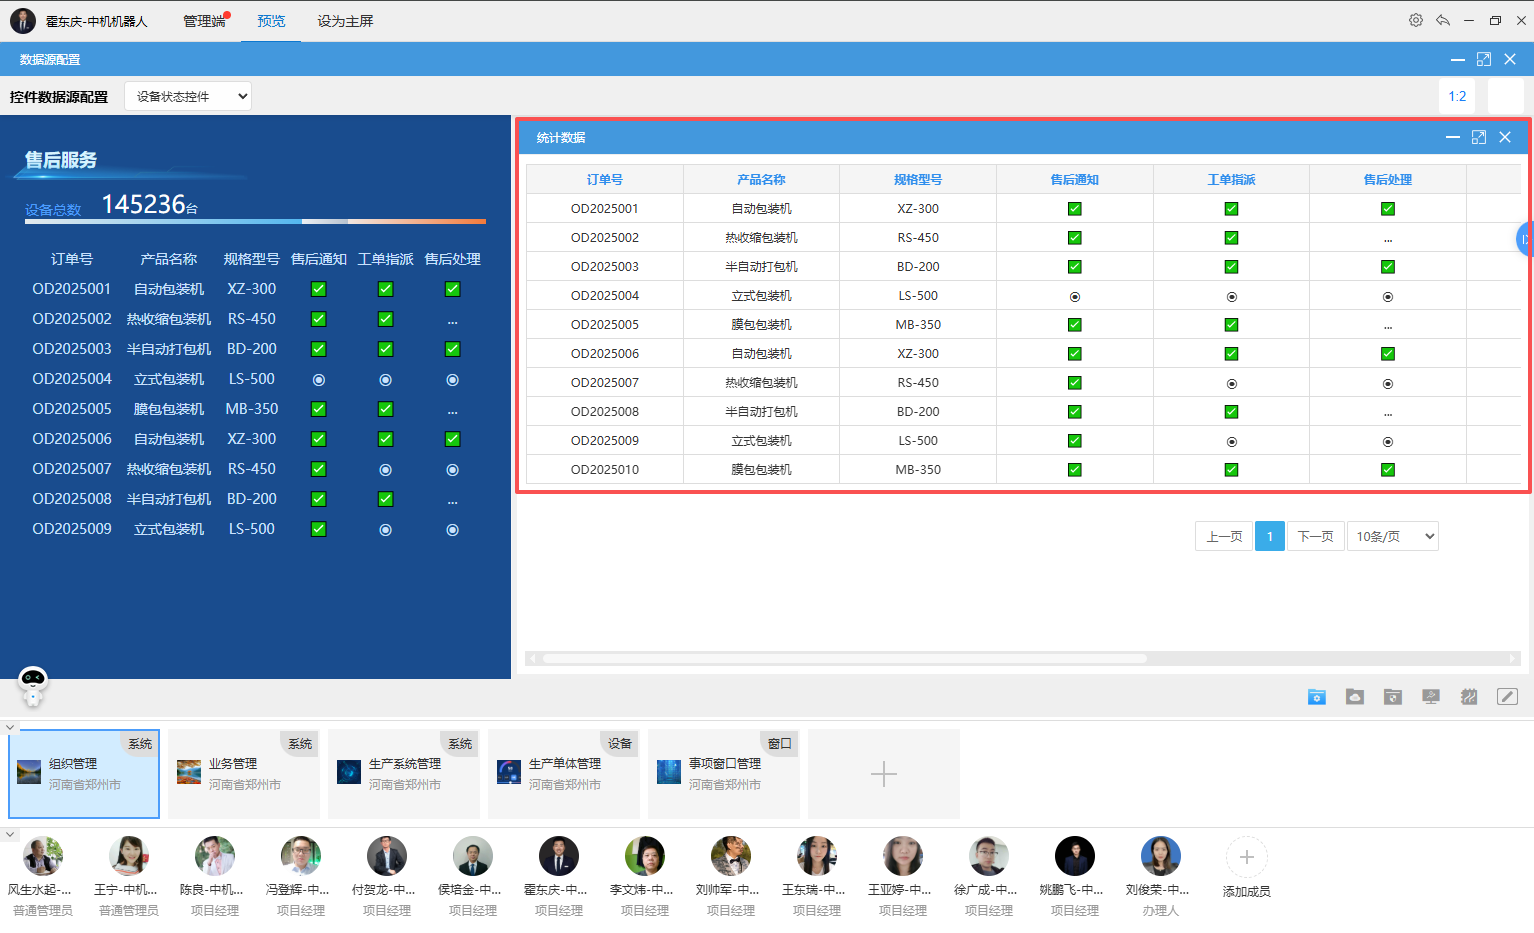The width and height of the screenshot is (1534, 933).
Task: Open the 10条/页 page size dropdown
Action: click(x=1392, y=537)
